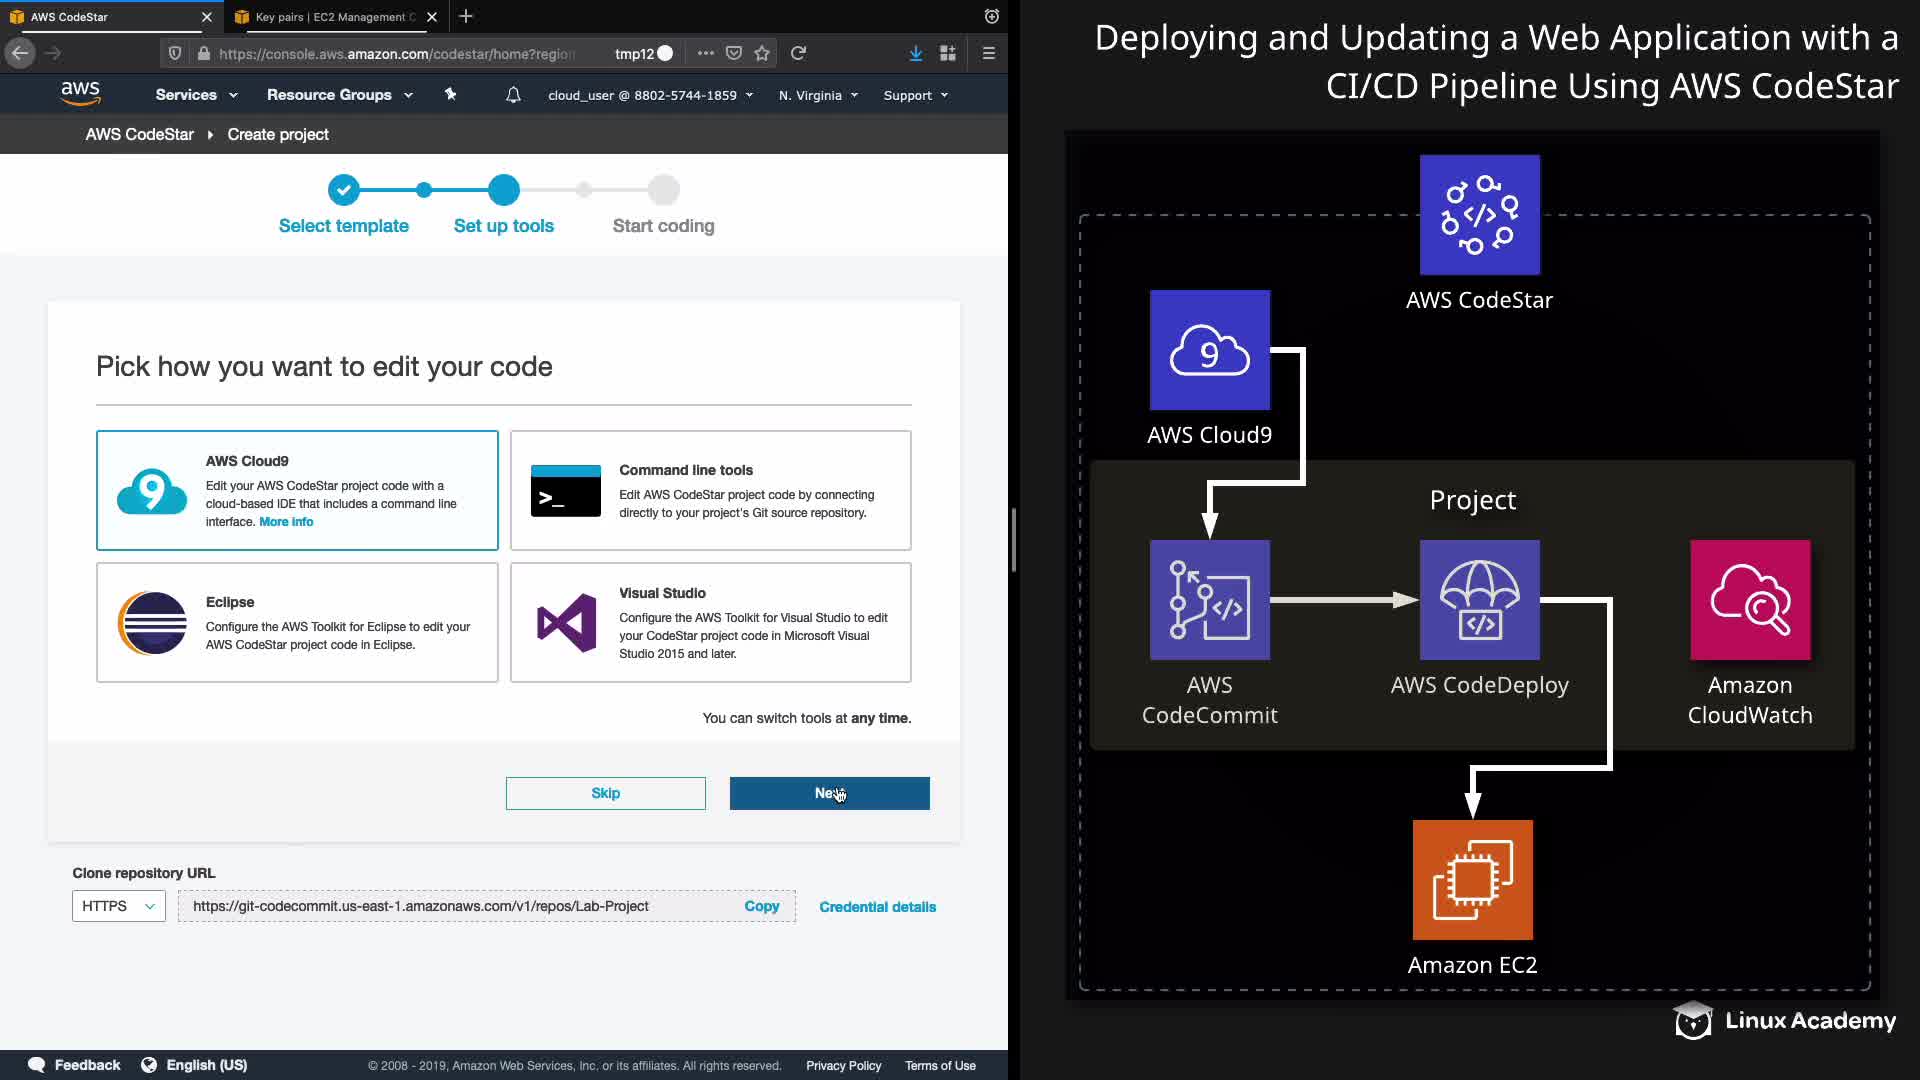This screenshot has width=1920, height=1080.
Task: Click the pin shortcuts icon in navbar
Action: coord(450,94)
